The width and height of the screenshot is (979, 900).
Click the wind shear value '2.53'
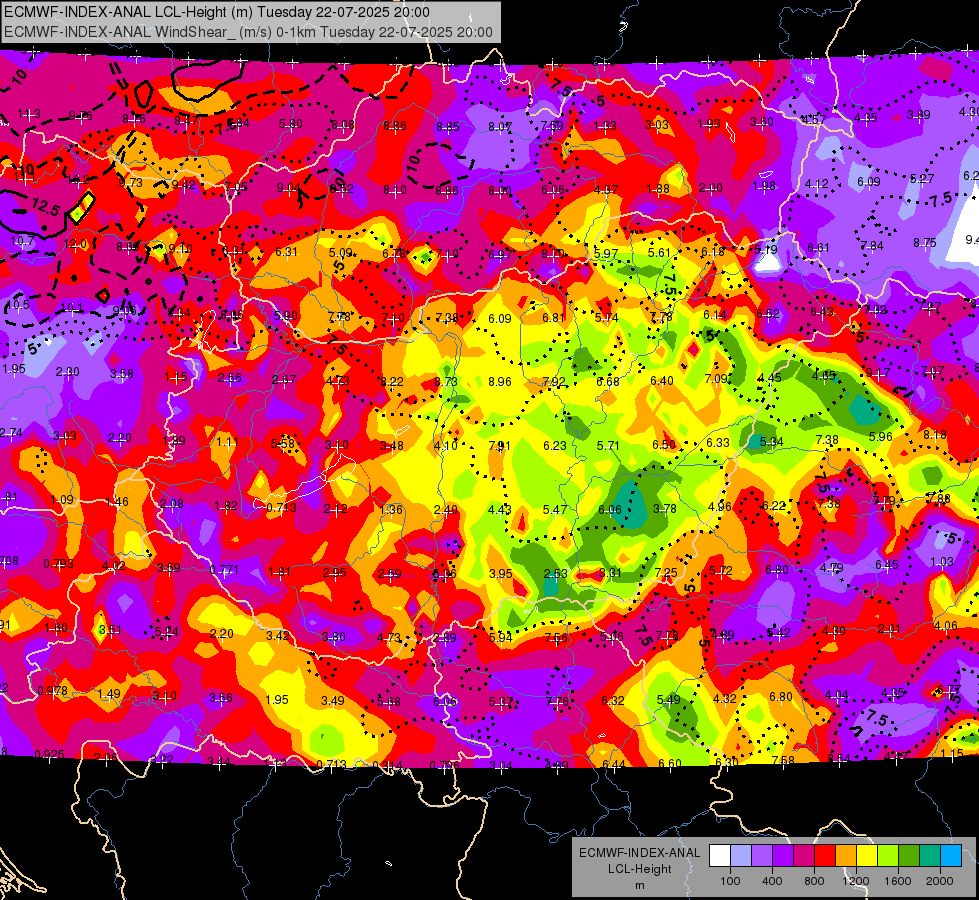(x=555, y=573)
